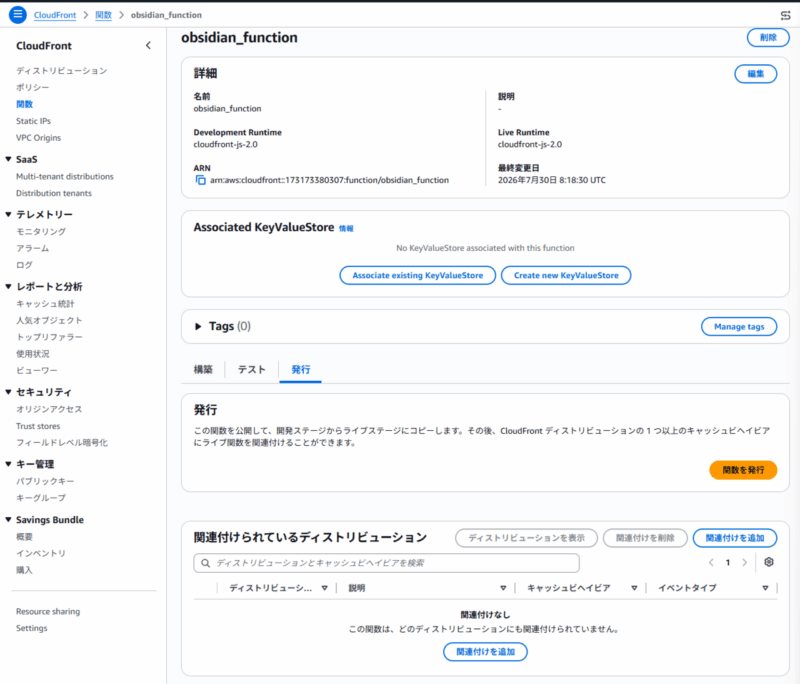Open Settings in sidebar
The image size is (800, 684).
click(x=32, y=628)
